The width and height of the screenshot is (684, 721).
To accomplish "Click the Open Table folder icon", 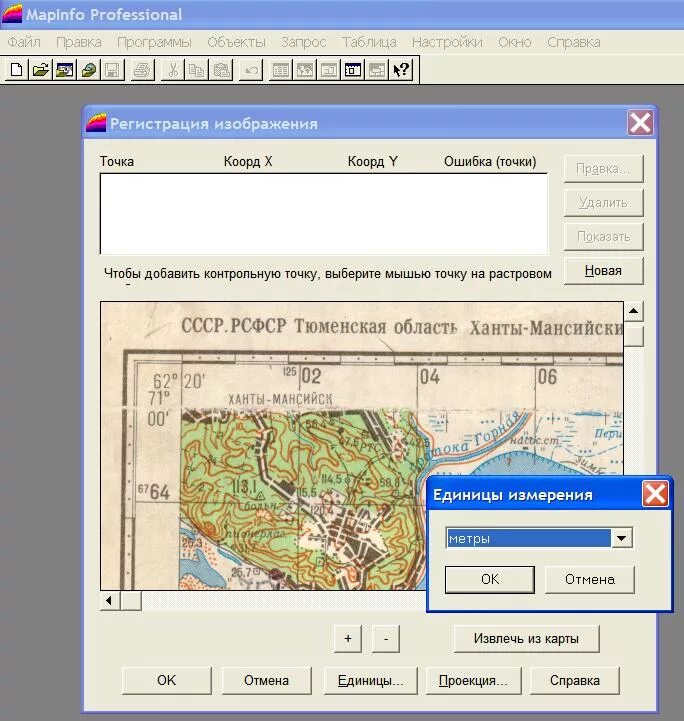I will pyautogui.click(x=40, y=70).
